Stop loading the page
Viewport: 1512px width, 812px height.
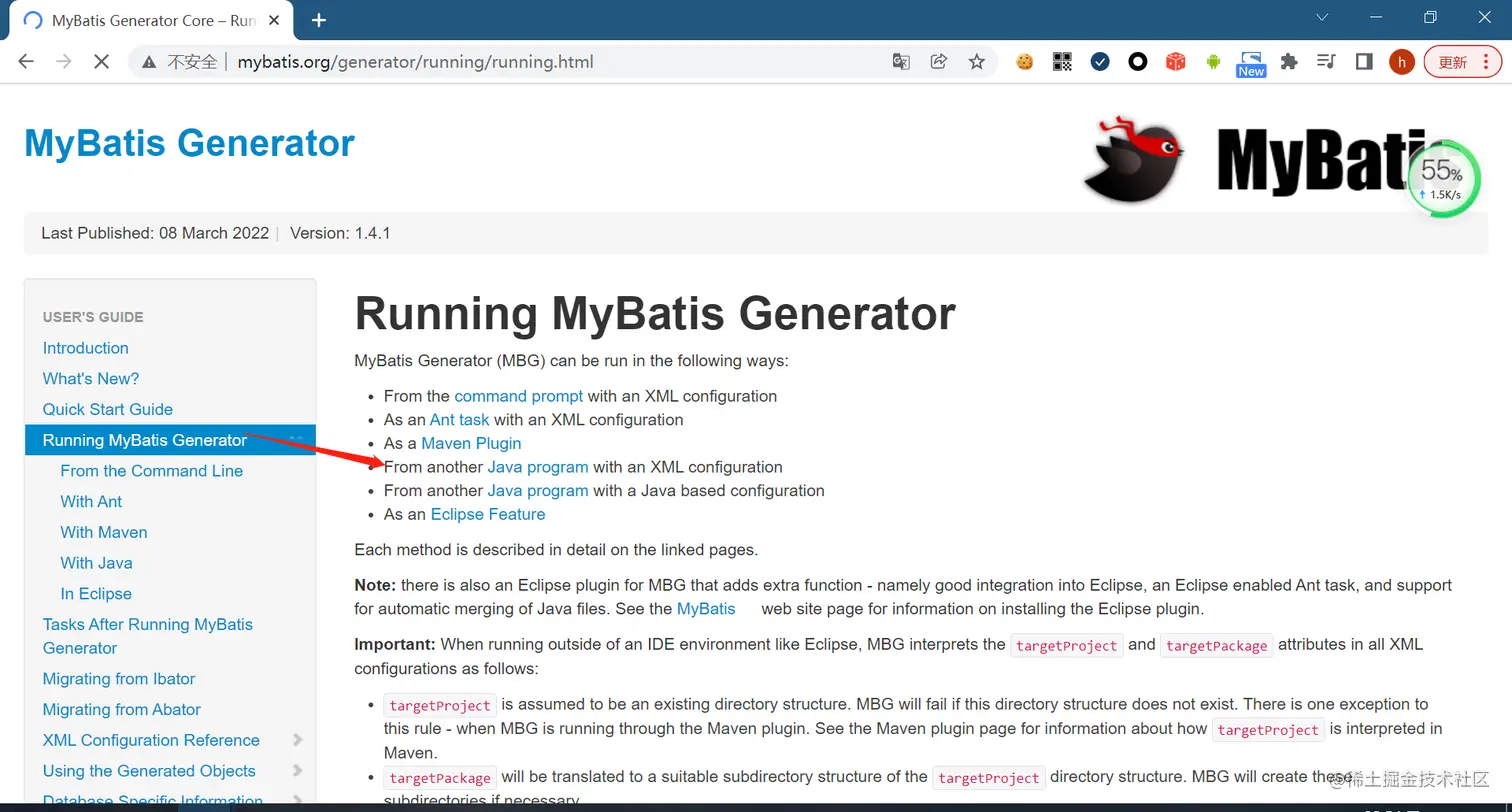(x=101, y=62)
